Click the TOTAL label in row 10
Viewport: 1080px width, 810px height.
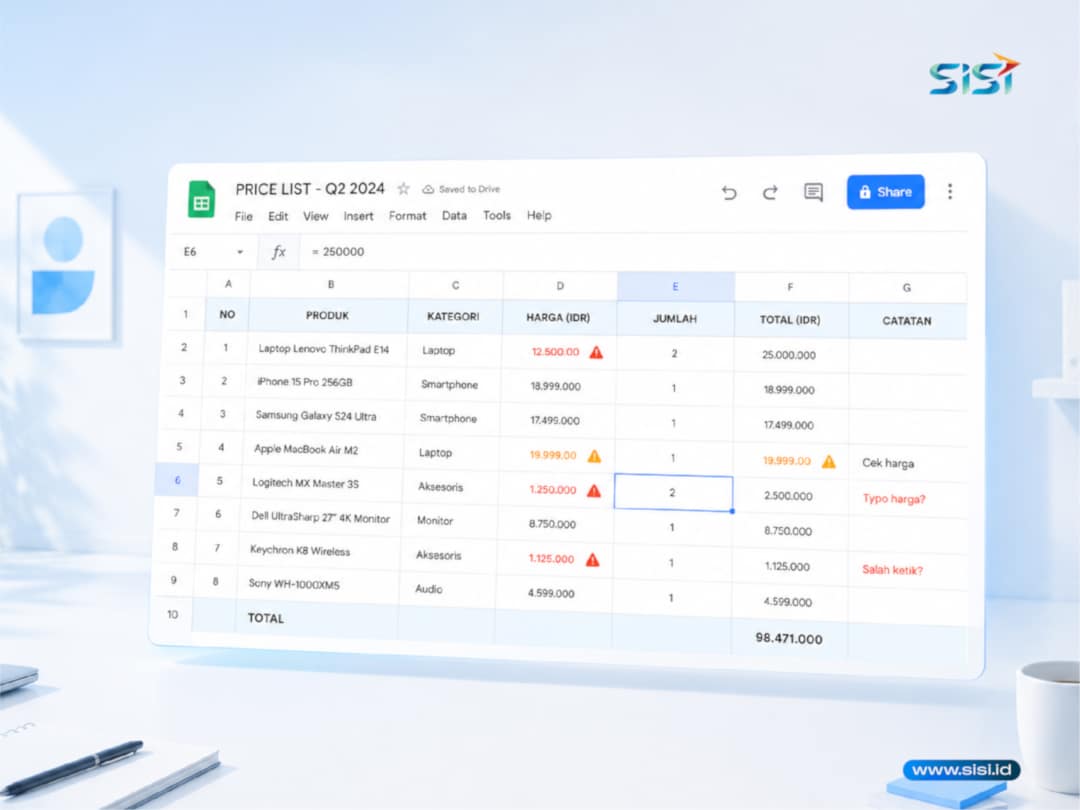pos(266,619)
